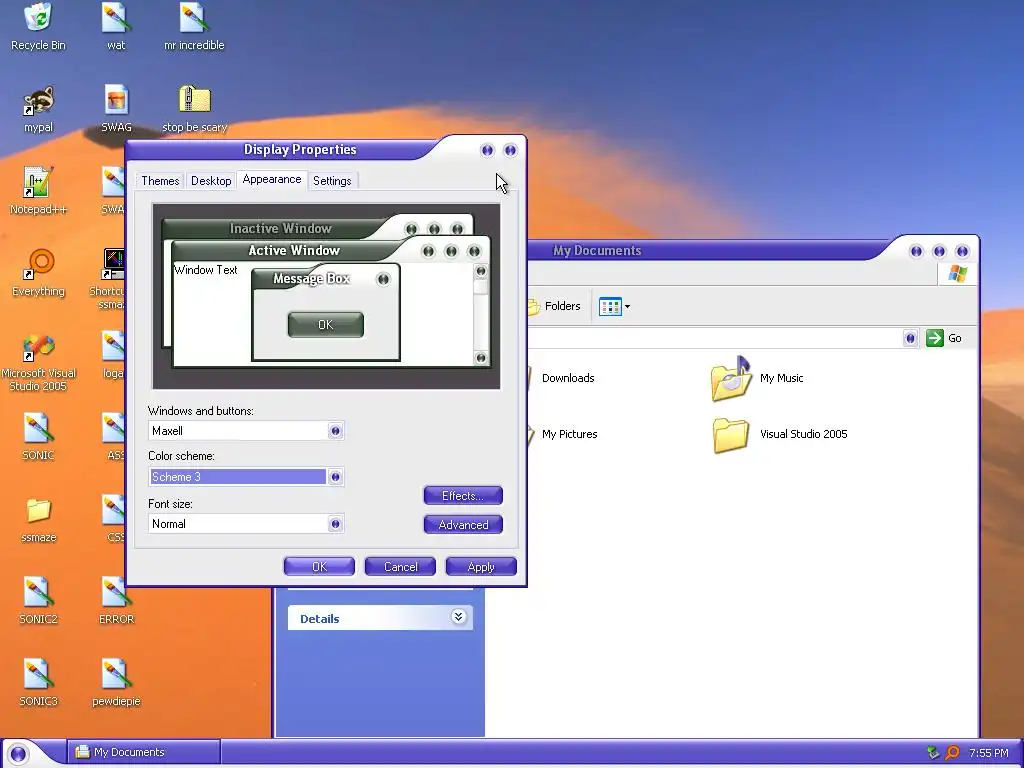This screenshot has width=1024, height=768.
Task: Select the ssmaze folder icon
Action: (x=38, y=511)
